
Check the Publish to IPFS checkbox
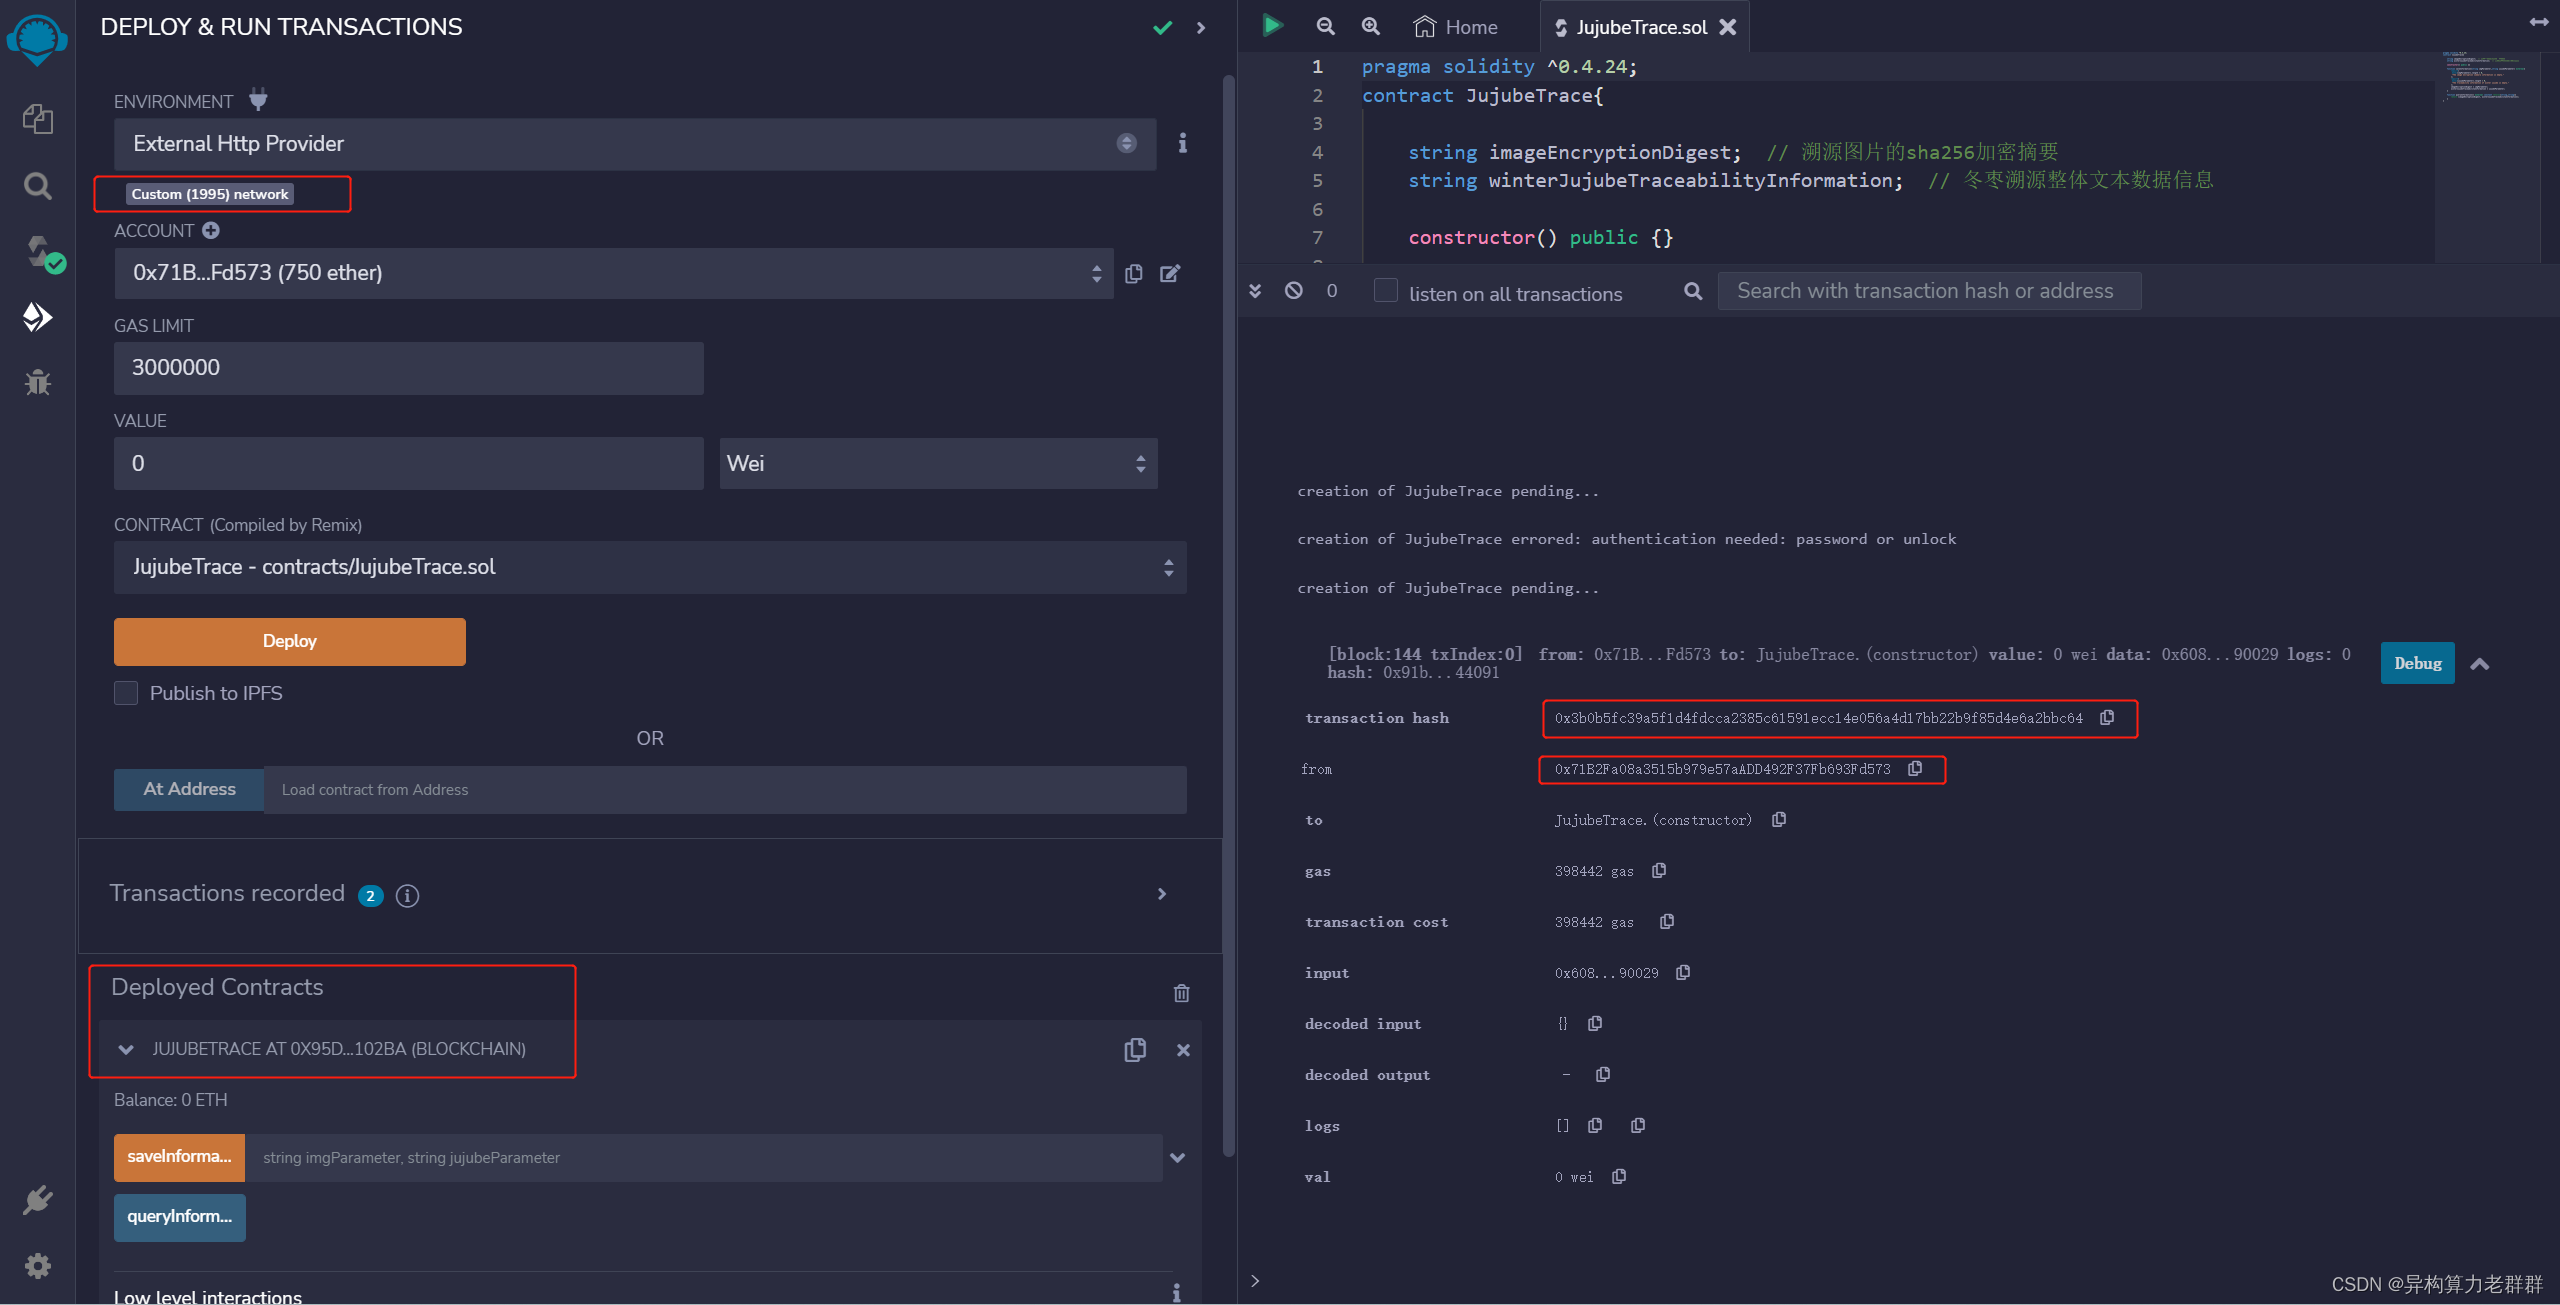click(x=126, y=693)
